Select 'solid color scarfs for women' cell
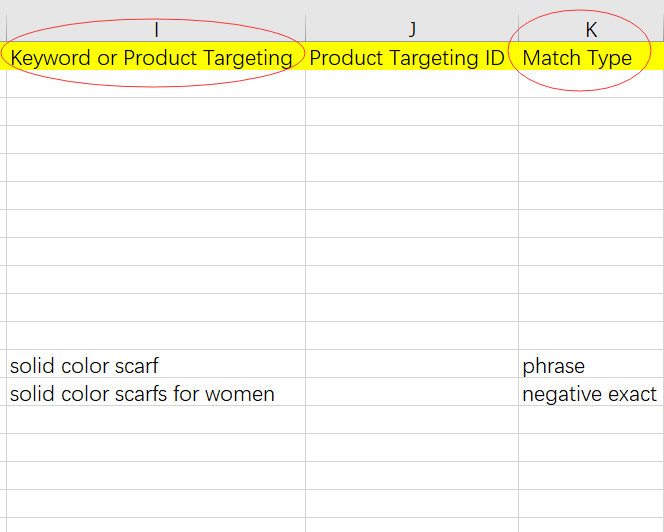Image resolution: width=664 pixels, height=532 pixels. (x=142, y=394)
